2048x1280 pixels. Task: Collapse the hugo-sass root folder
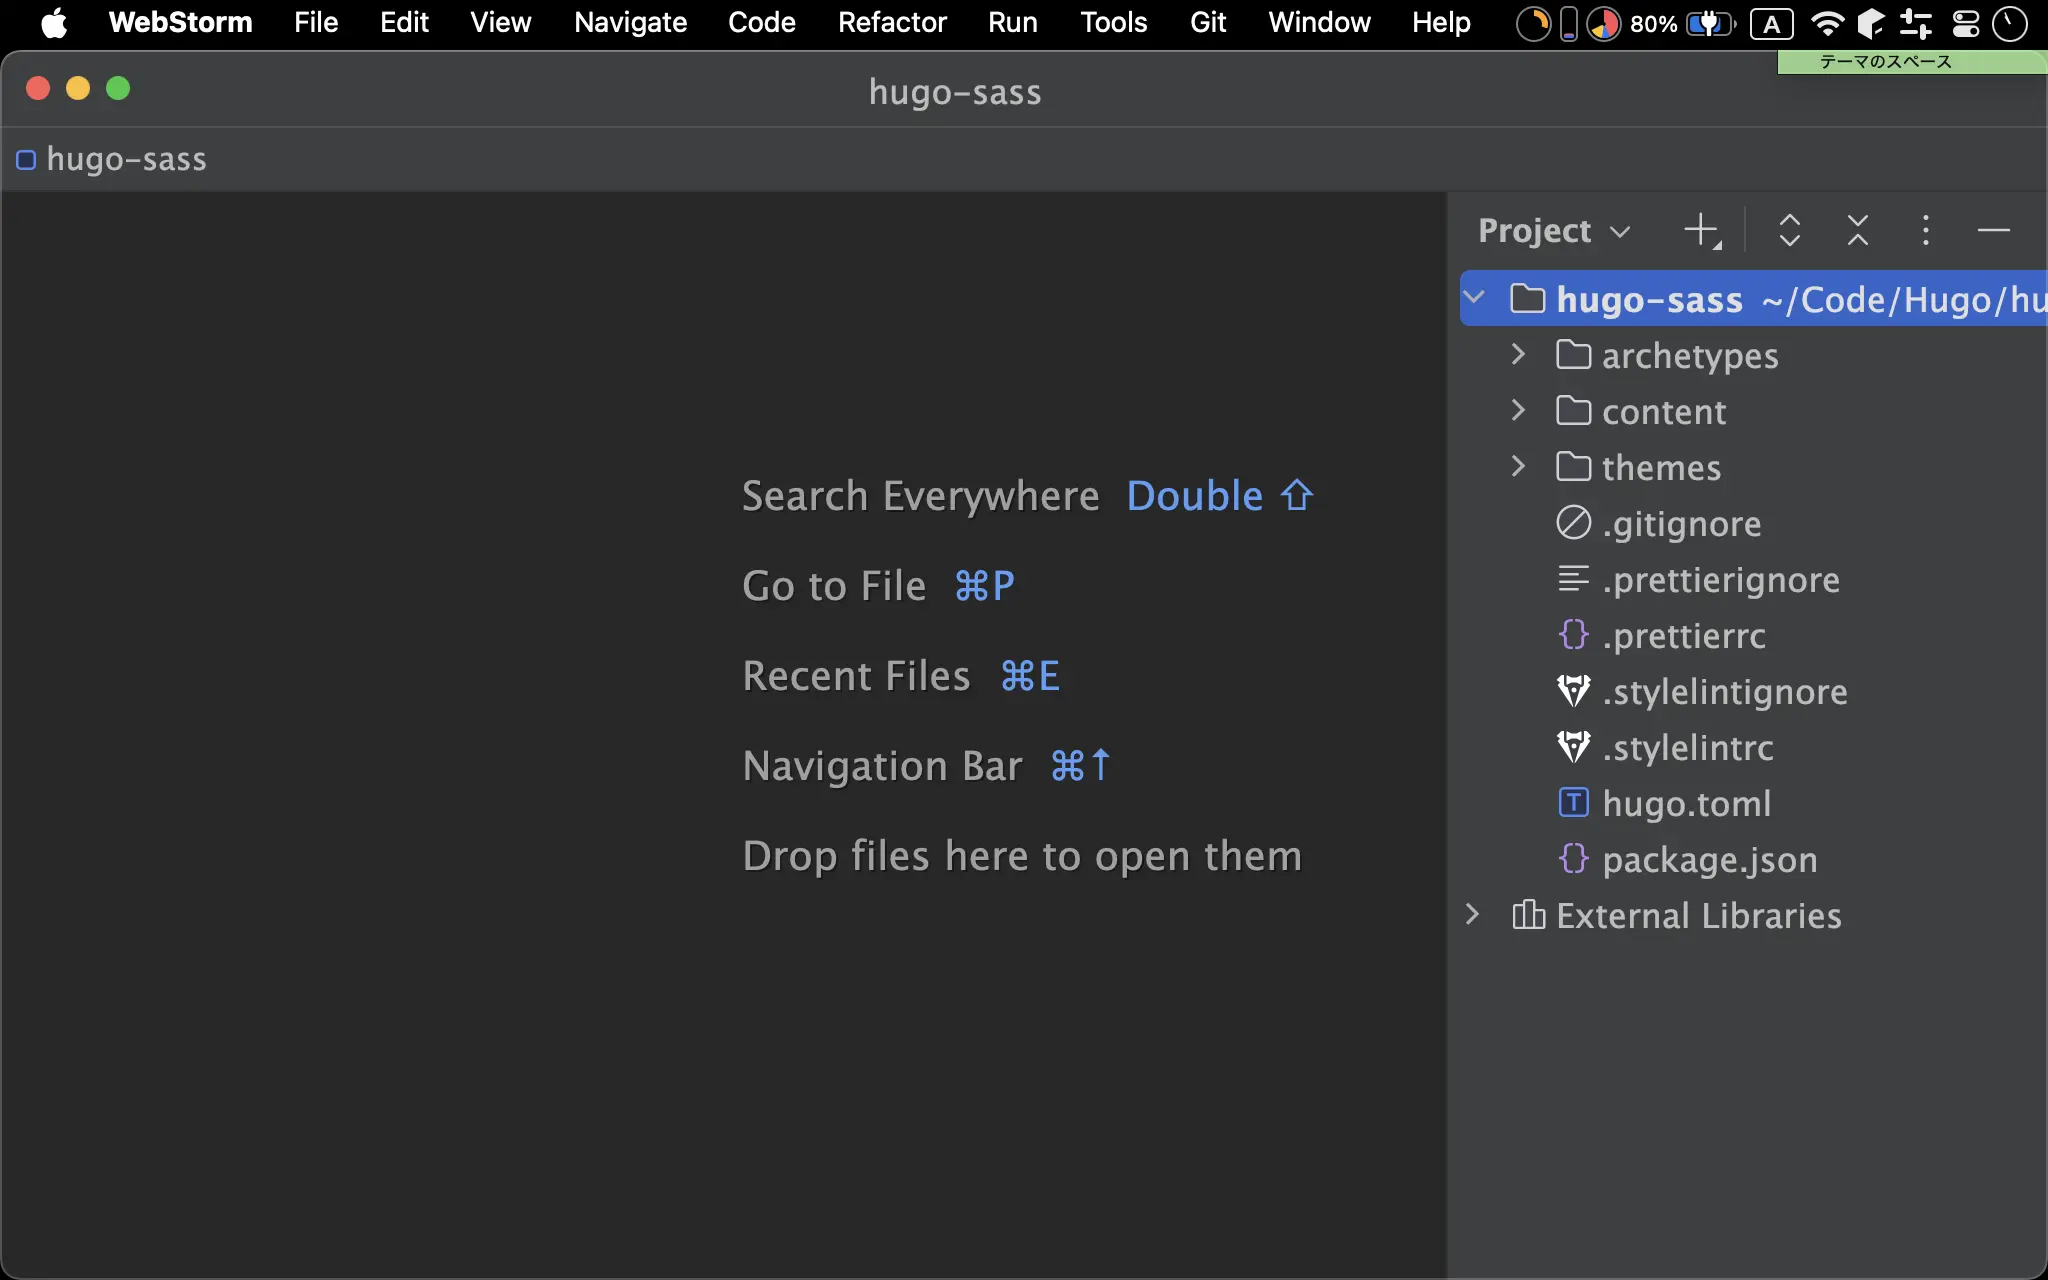[x=1474, y=298]
